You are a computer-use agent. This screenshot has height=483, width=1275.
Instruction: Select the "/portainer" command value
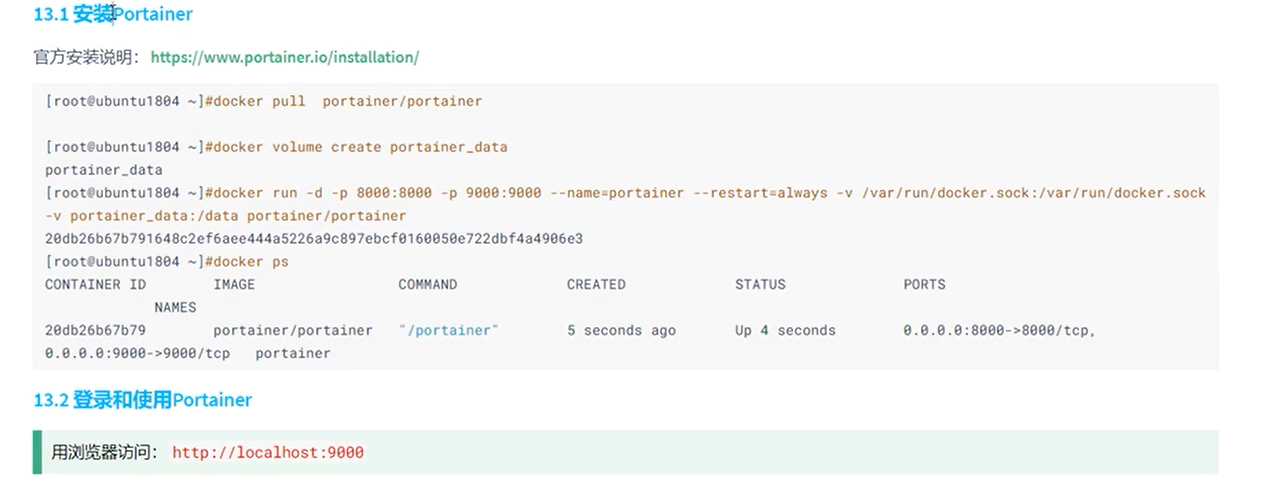coord(448,330)
